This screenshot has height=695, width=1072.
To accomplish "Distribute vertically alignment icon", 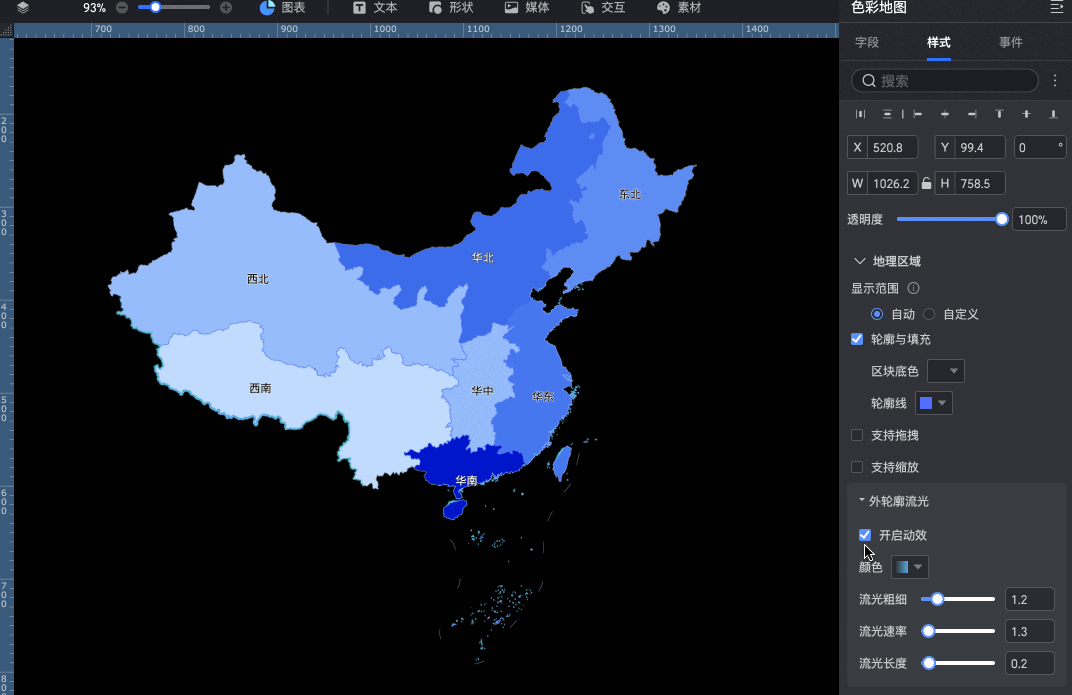I will click(x=887, y=114).
